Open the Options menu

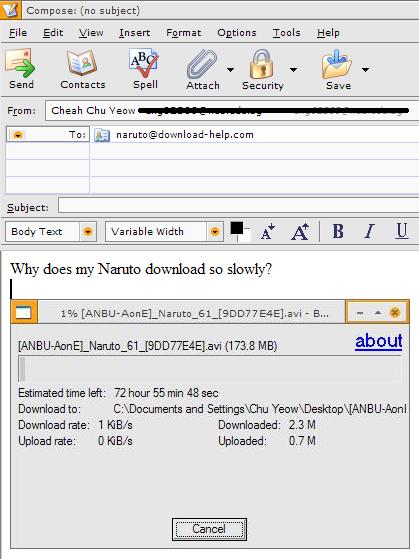[x=237, y=33]
